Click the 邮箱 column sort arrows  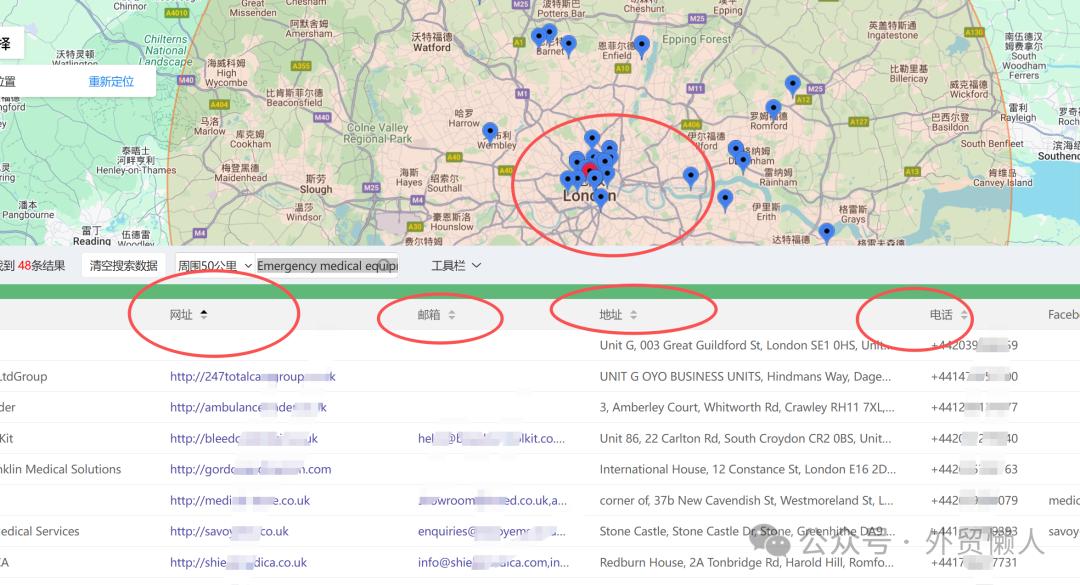451,315
